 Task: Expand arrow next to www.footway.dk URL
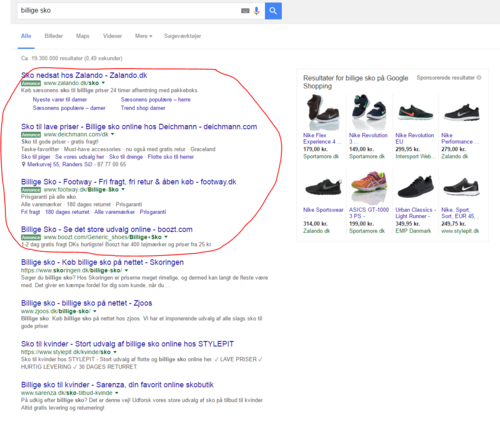(123, 189)
